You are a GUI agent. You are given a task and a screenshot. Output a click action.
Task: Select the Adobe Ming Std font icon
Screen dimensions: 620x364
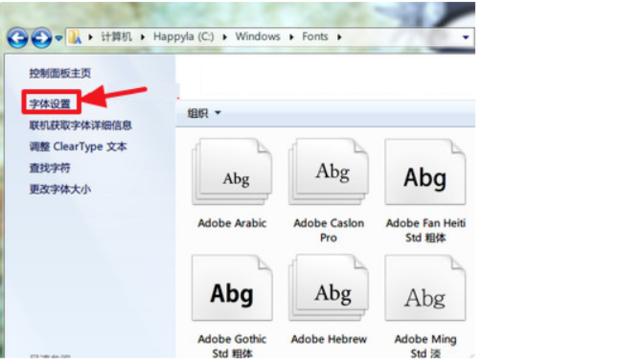(425, 288)
